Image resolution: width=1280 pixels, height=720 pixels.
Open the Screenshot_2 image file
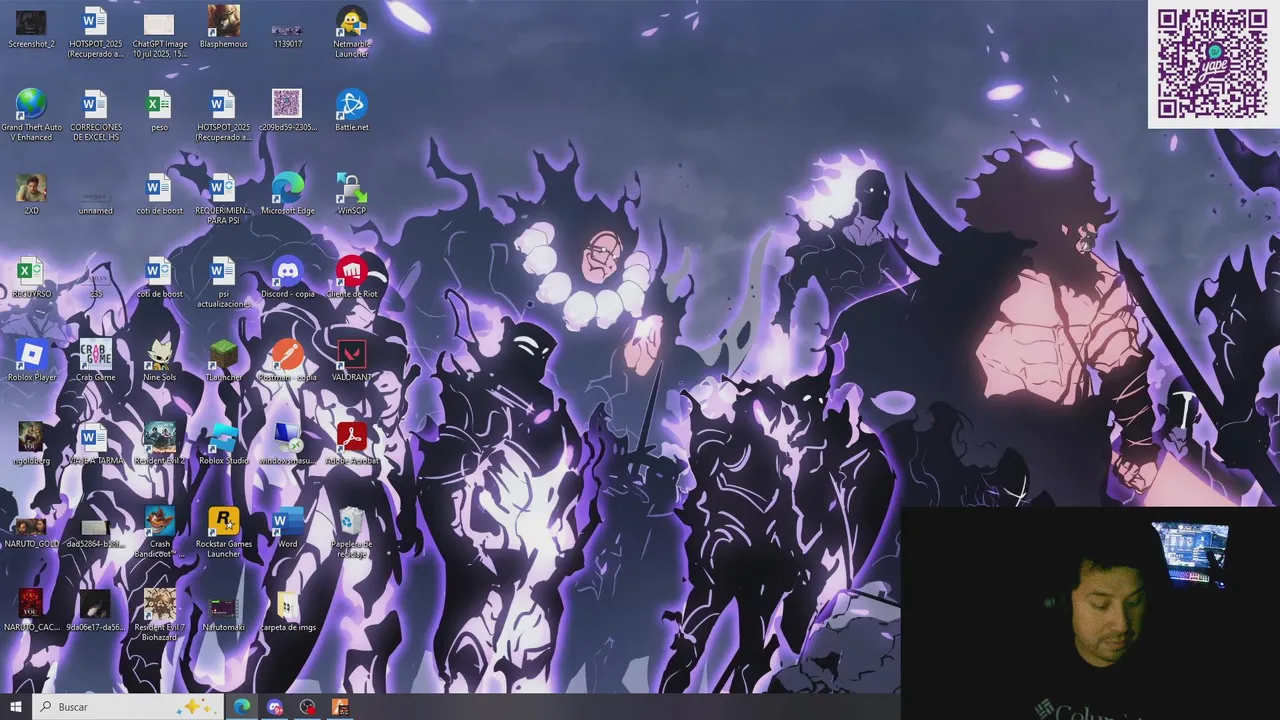(31, 28)
